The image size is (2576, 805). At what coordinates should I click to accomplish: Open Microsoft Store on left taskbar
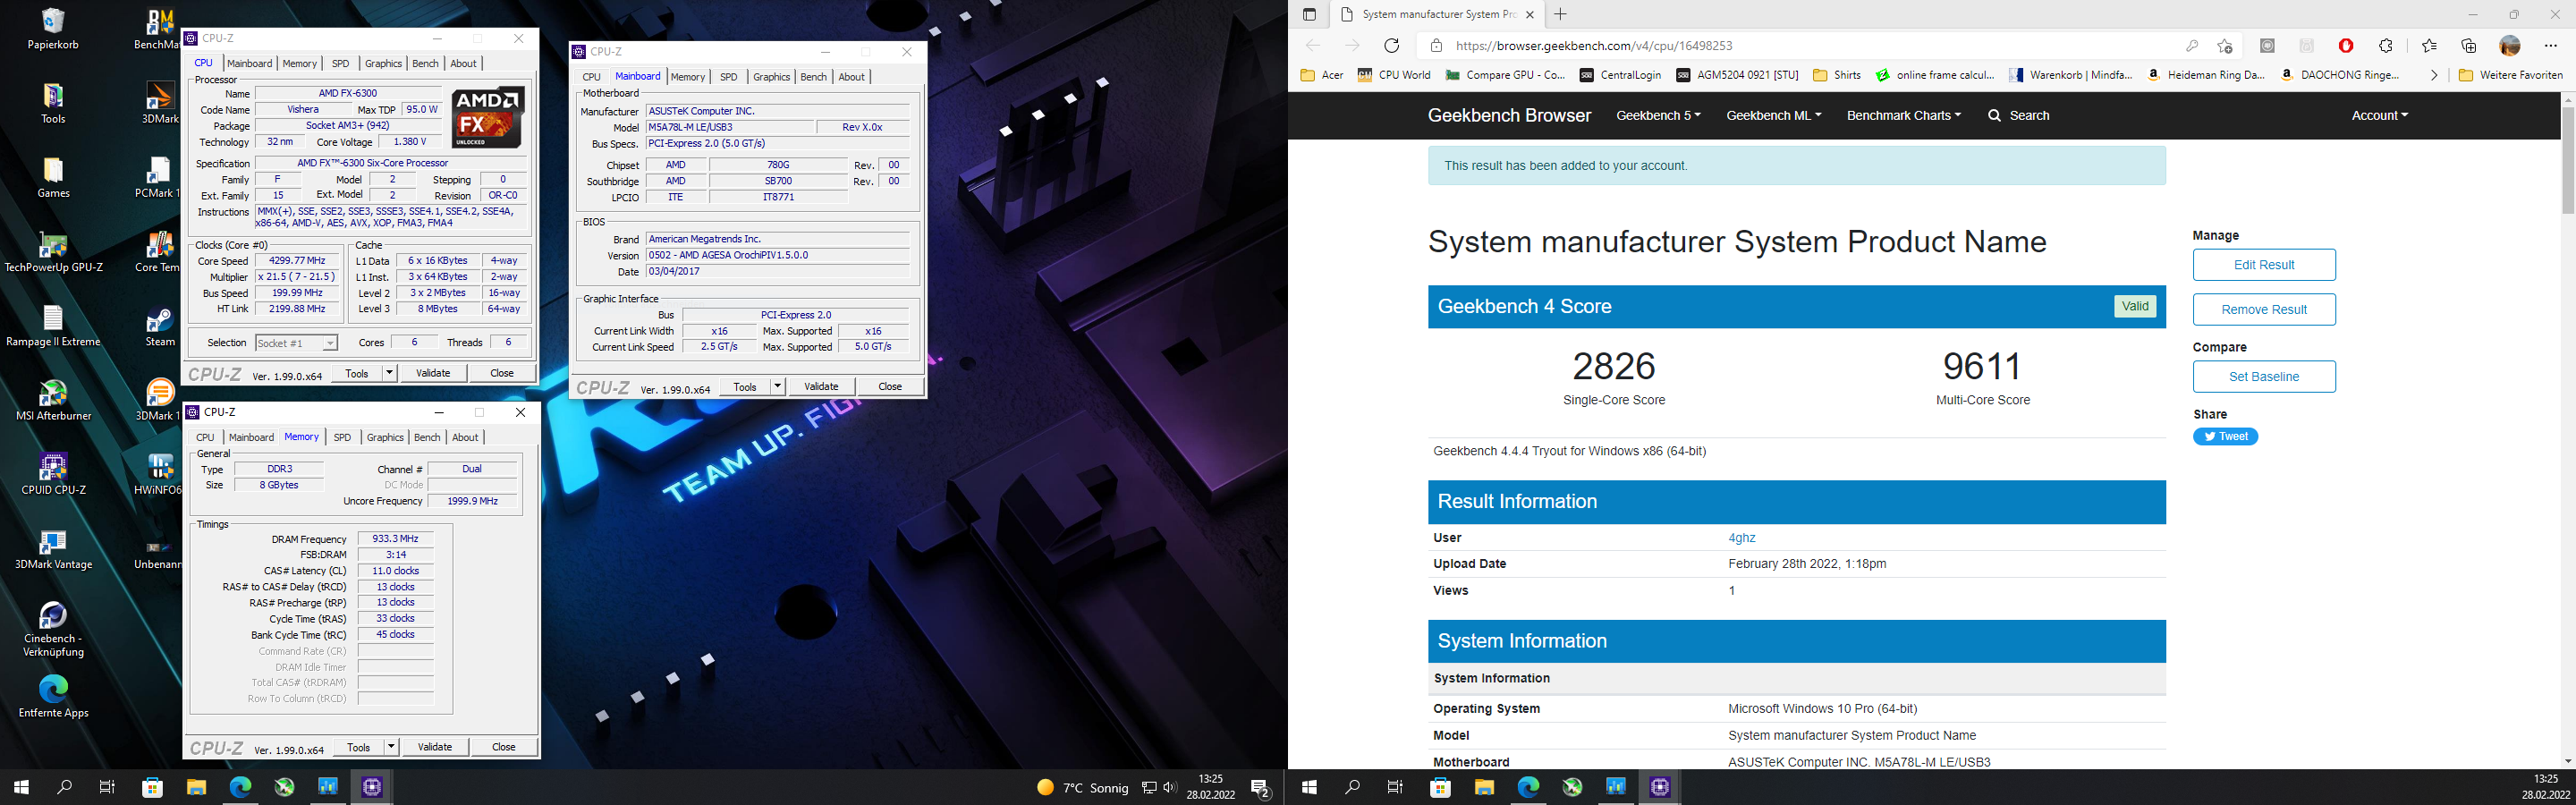pos(152,787)
